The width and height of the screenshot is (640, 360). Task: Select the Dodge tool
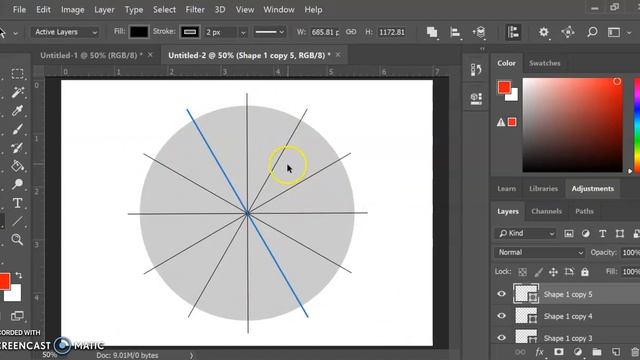click(17, 184)
